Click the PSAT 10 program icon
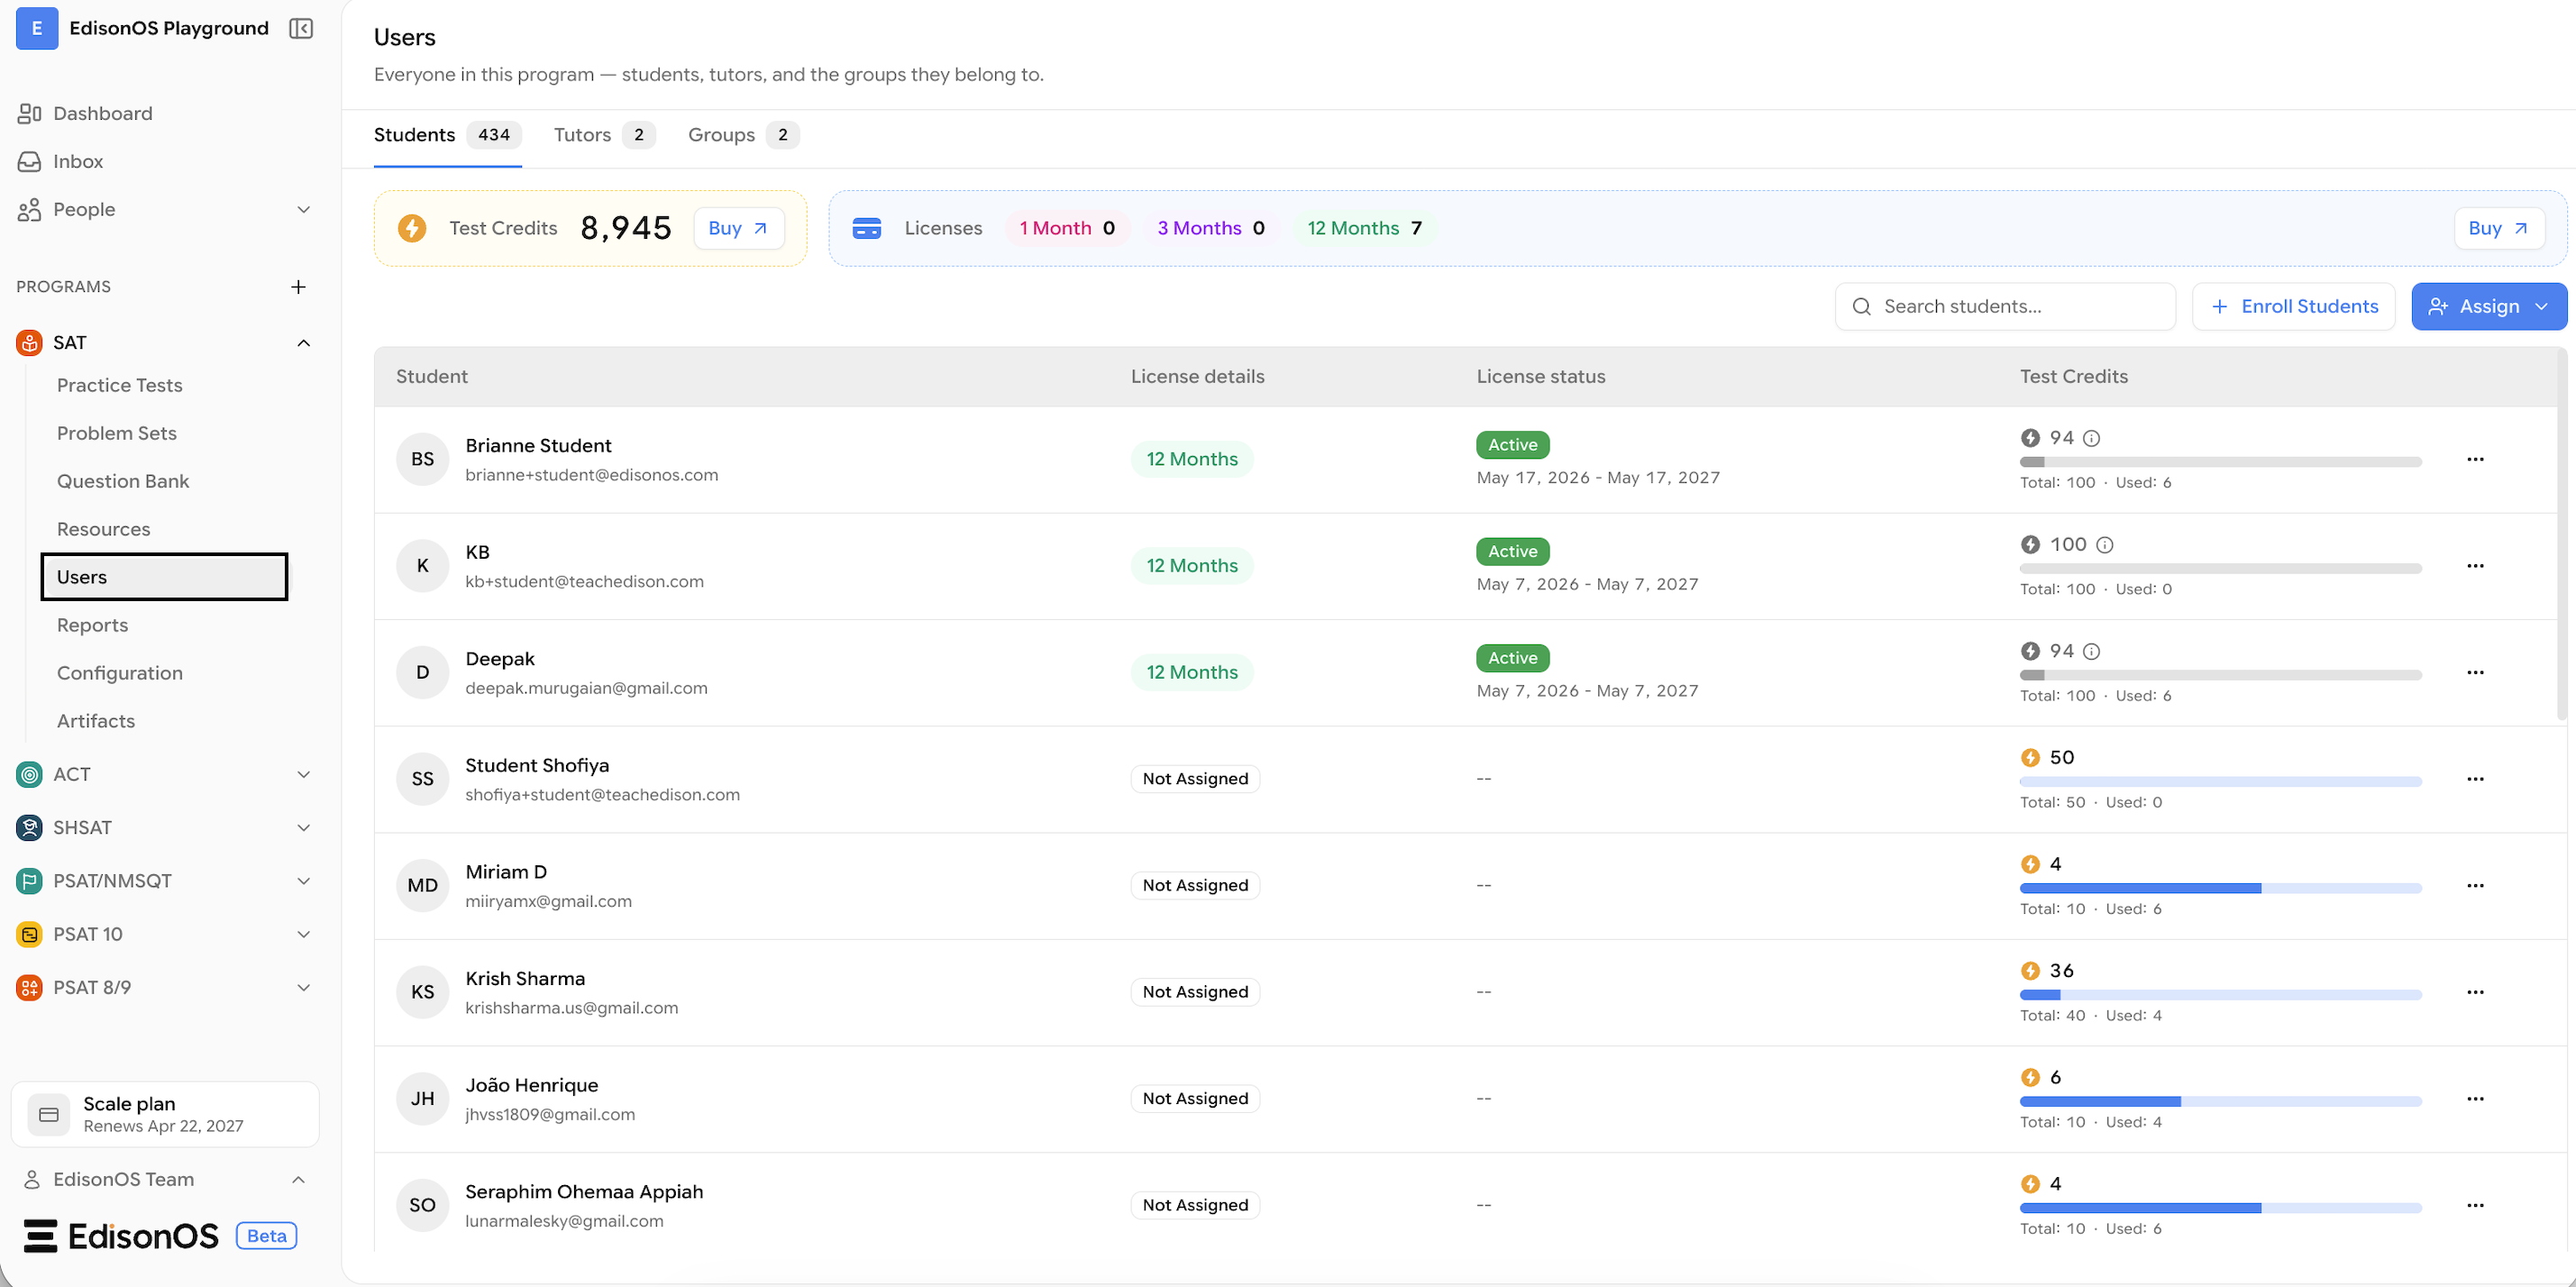This screenshot has width=2576, height=1287. [30, 934]
